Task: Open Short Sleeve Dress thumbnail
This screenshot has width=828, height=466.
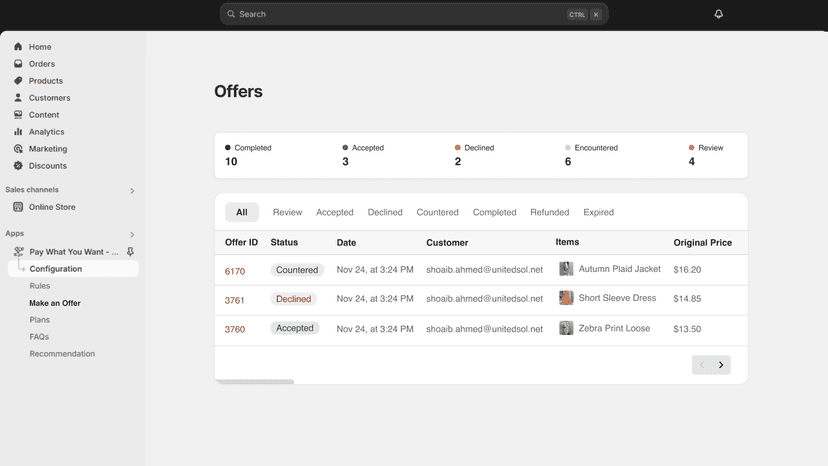Action: point(566,297)
